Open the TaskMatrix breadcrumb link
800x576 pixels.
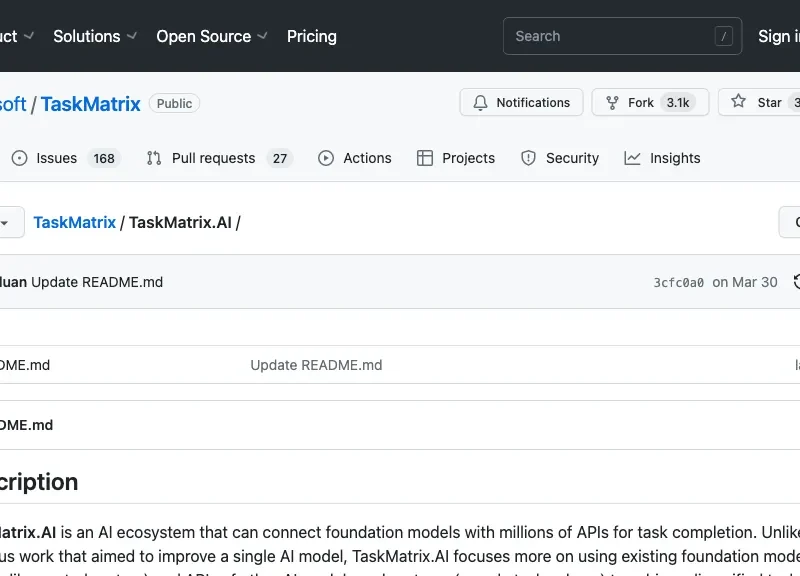coord(74,222)
